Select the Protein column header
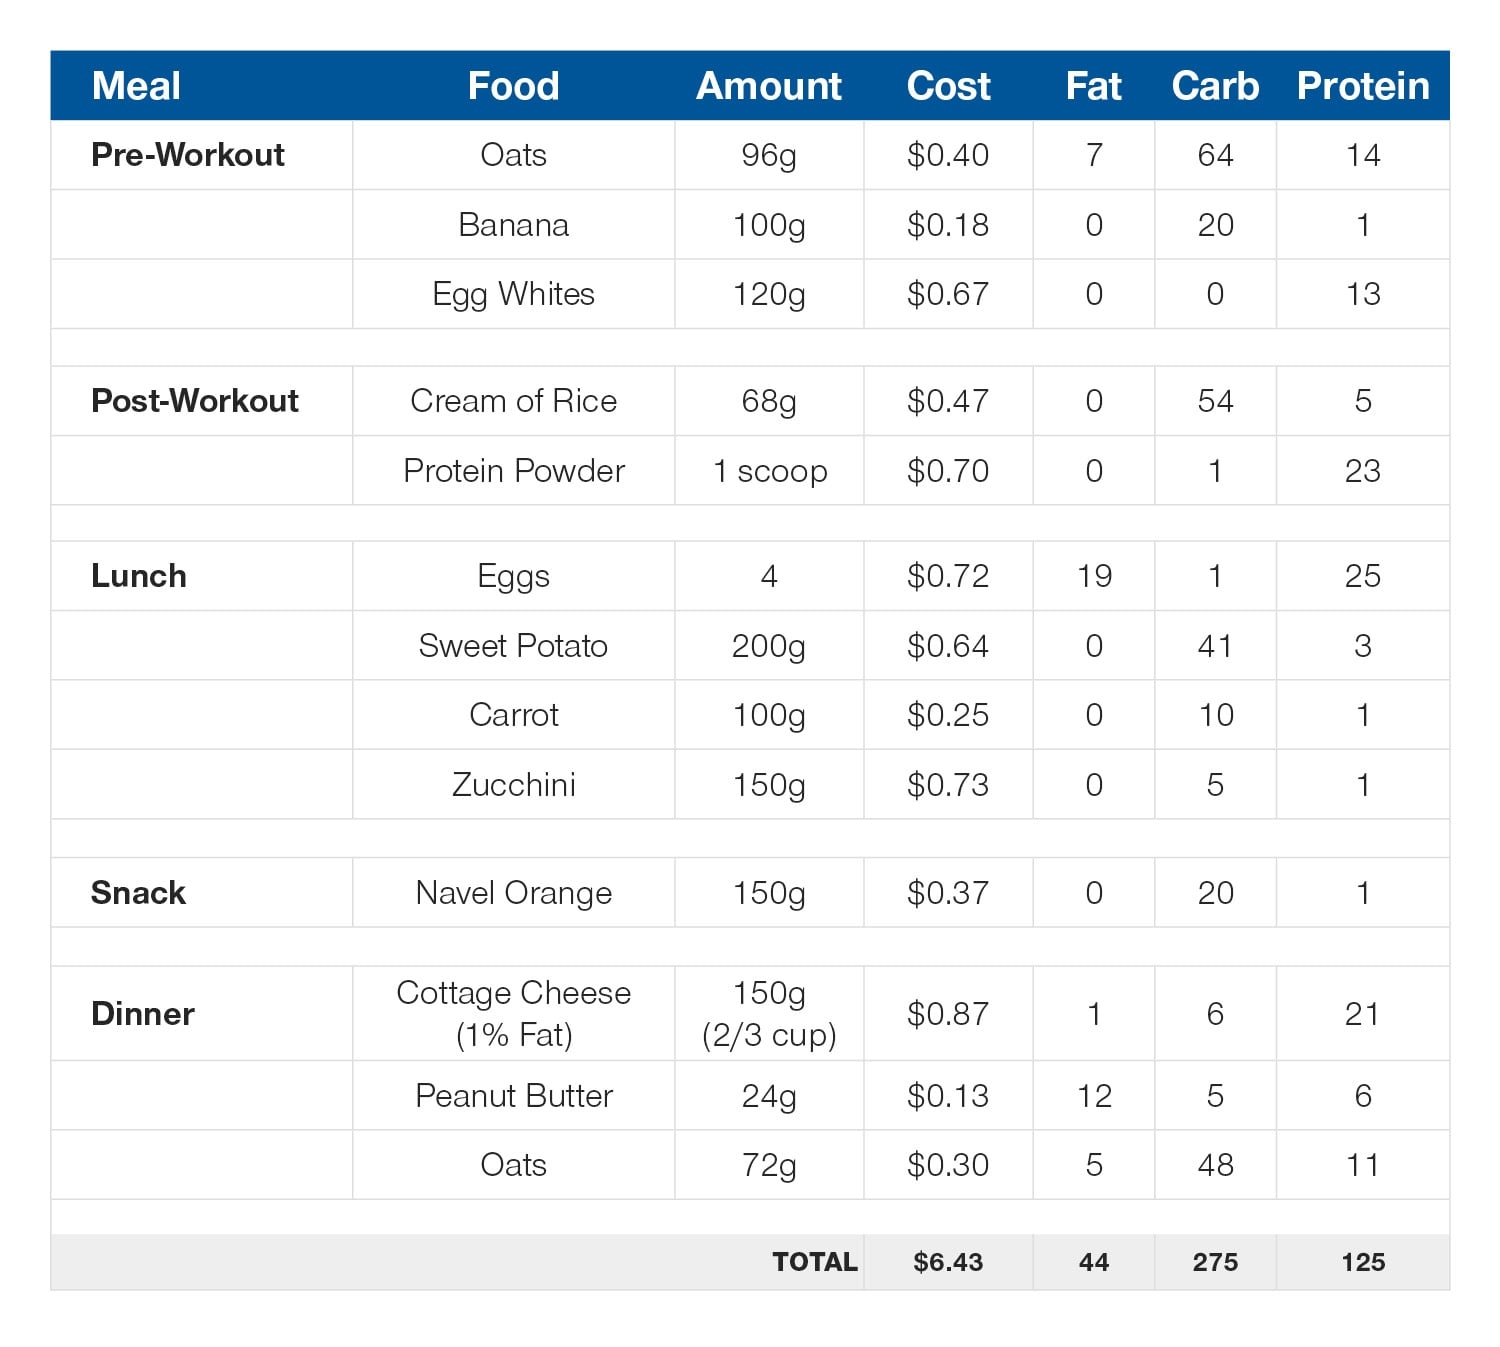This screenshot has height=1347, width=1500. (x=1362, y=86)
